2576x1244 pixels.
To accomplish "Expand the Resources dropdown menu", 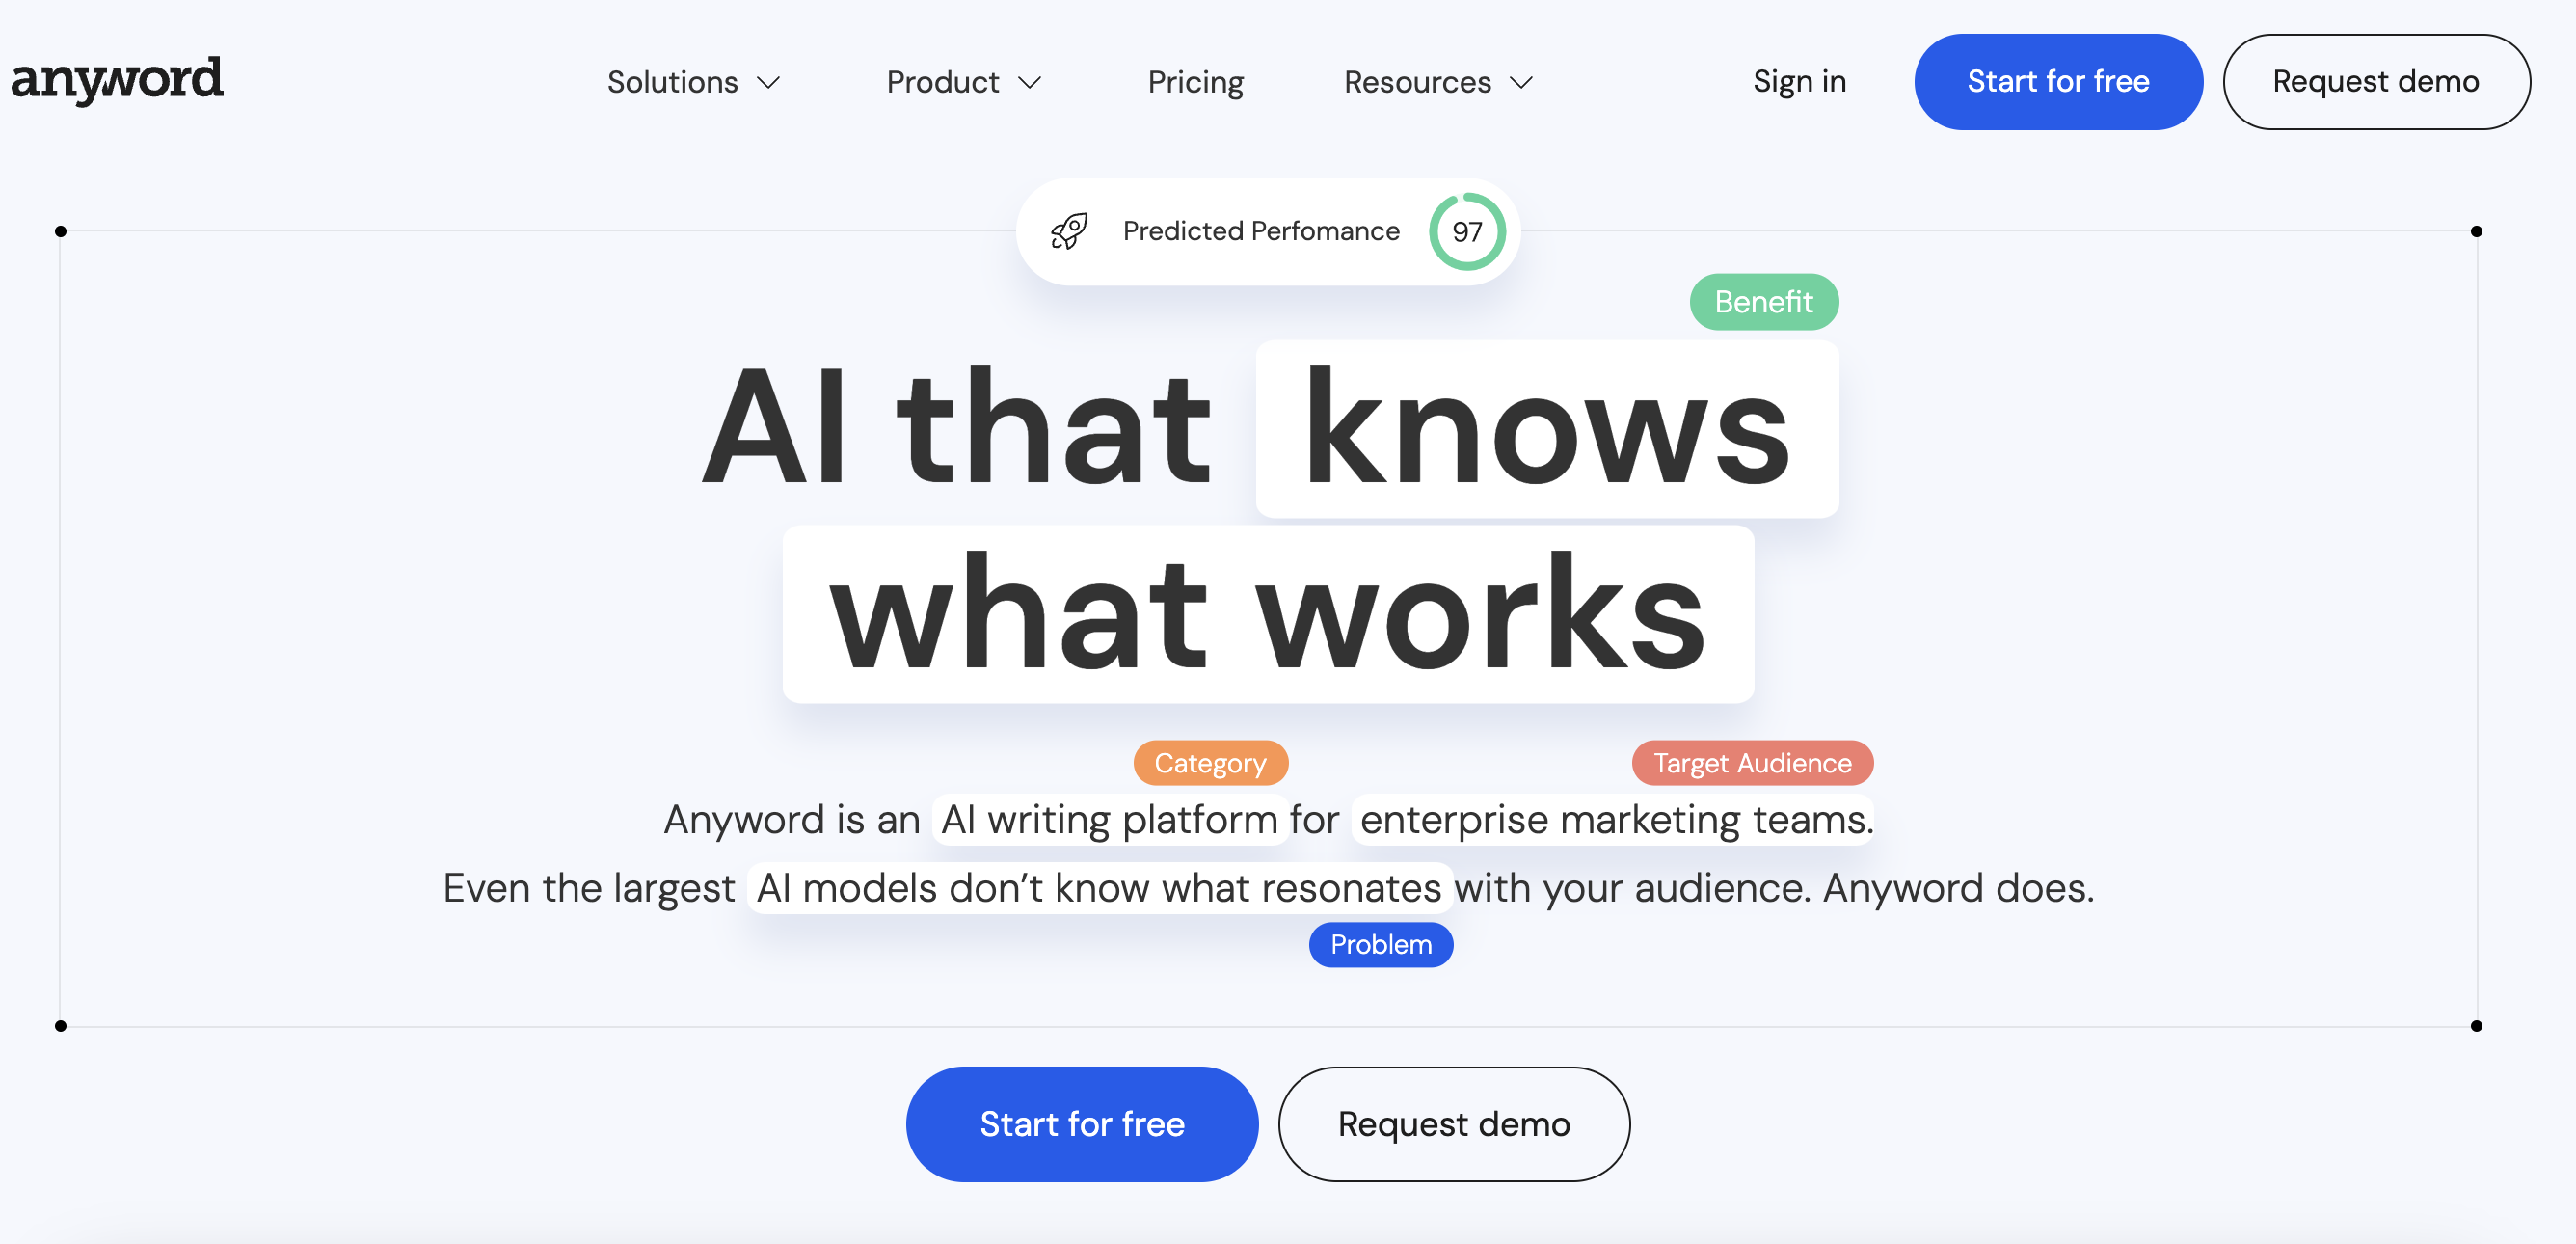I will 1437,81.
